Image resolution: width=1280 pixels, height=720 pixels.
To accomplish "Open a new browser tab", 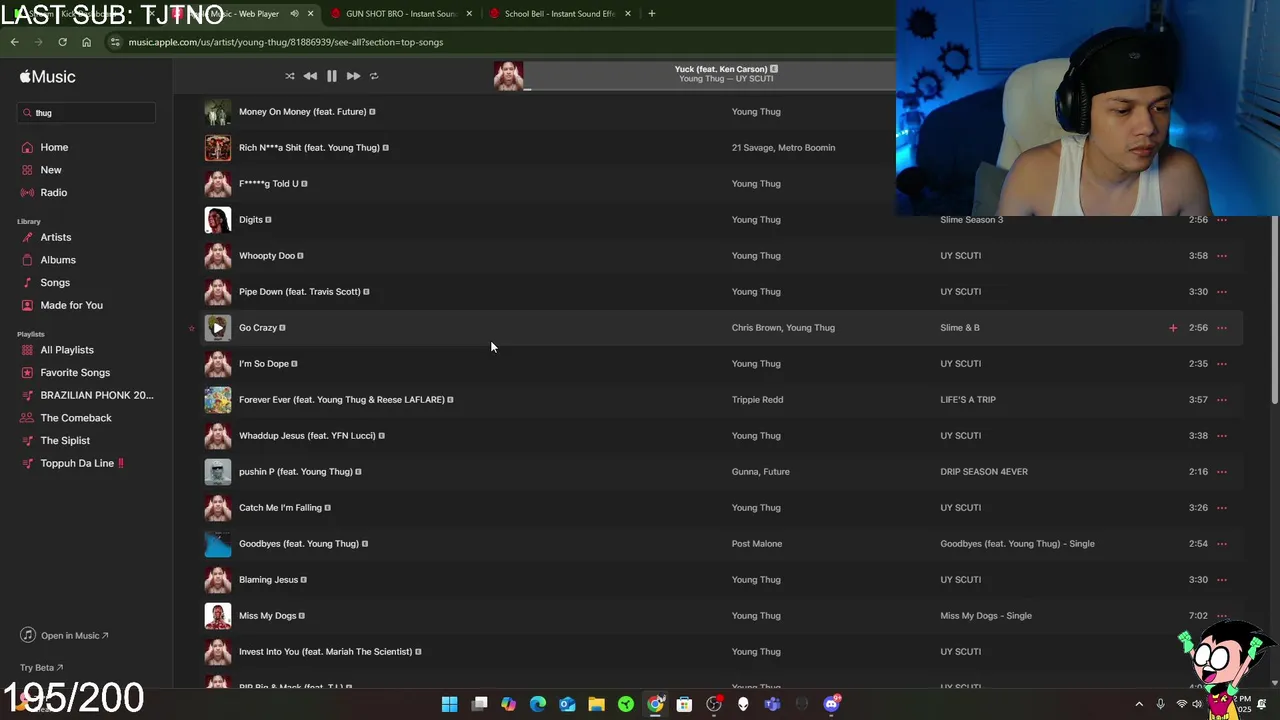I will point(652,14).
